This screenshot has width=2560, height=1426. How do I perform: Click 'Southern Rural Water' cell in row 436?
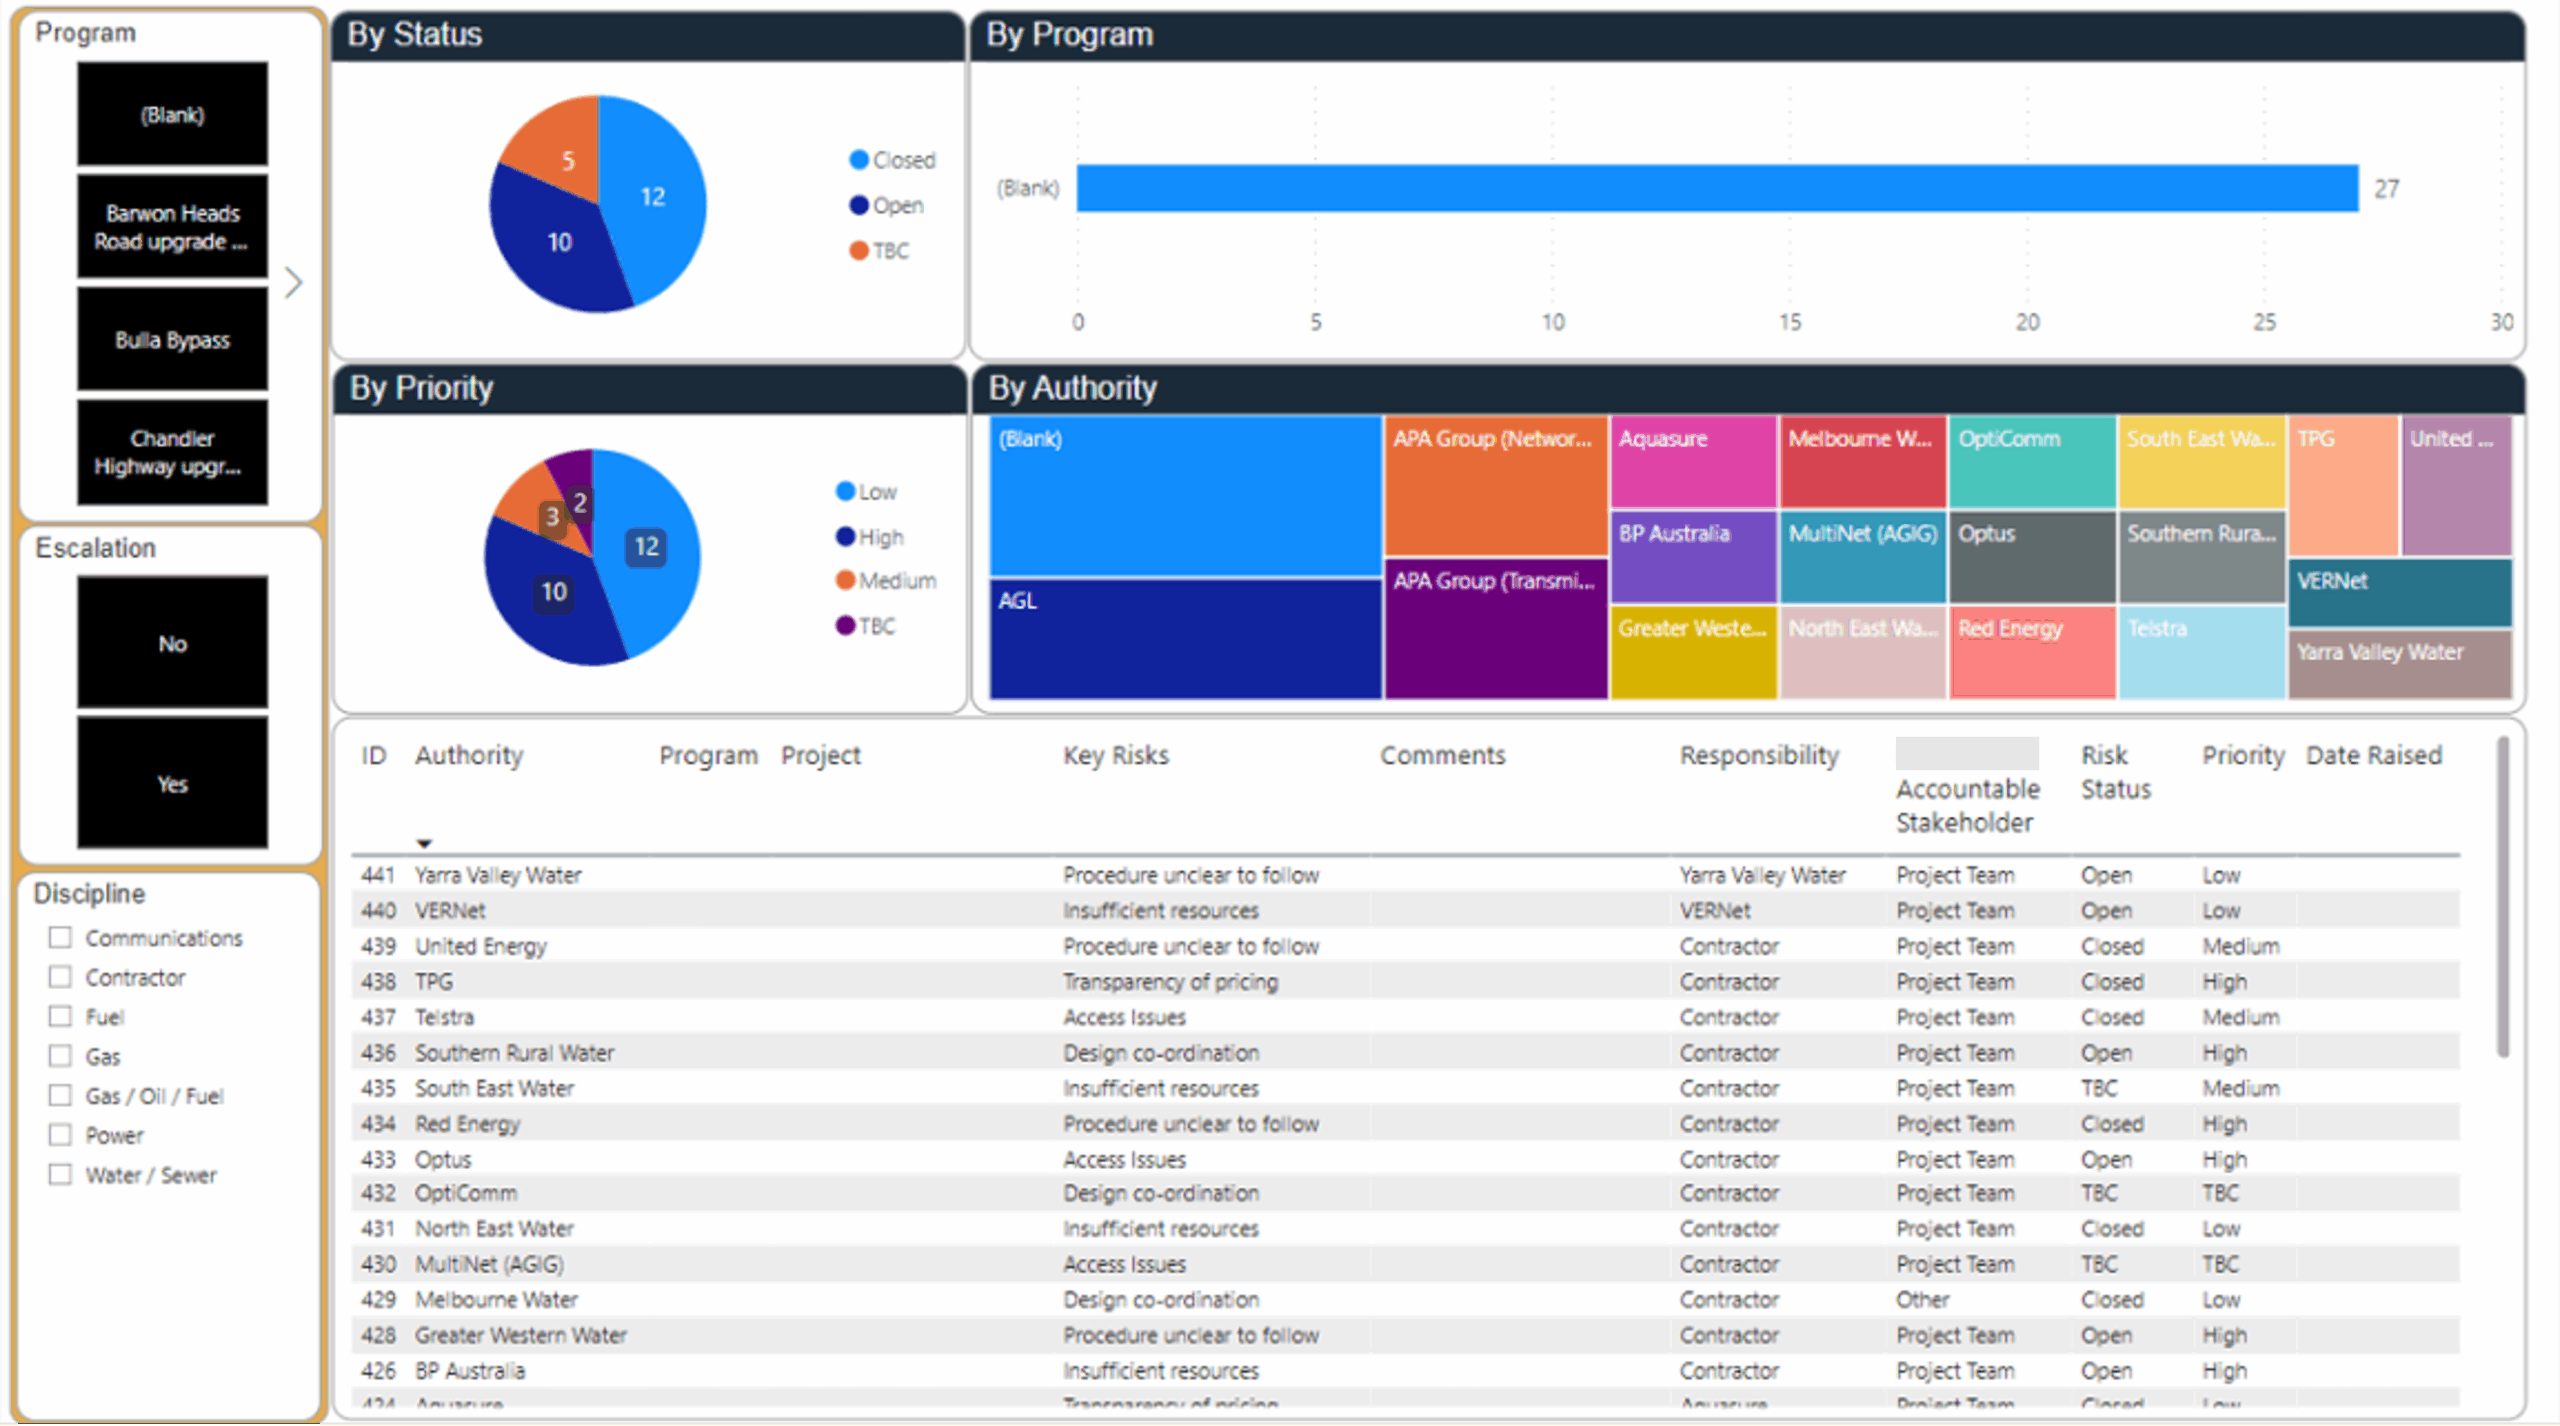point(514,1053)
